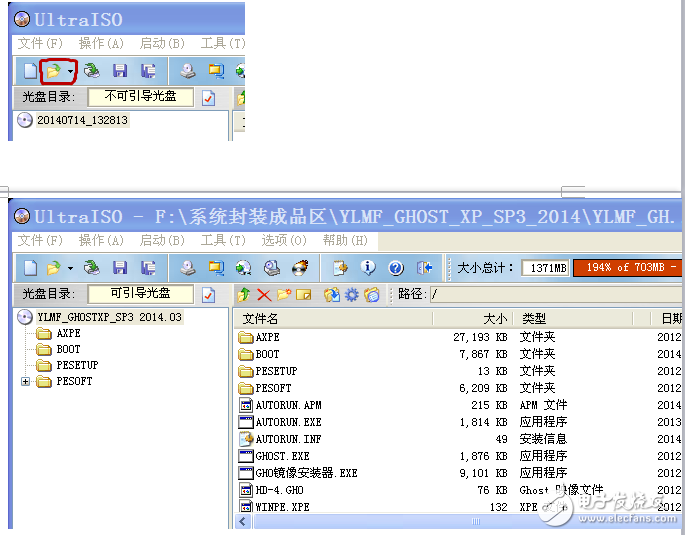The height and width of the screenshot is (535, 685).
Task: Open 工具(T) menu in lower UltraISO window
Action: 223,240
